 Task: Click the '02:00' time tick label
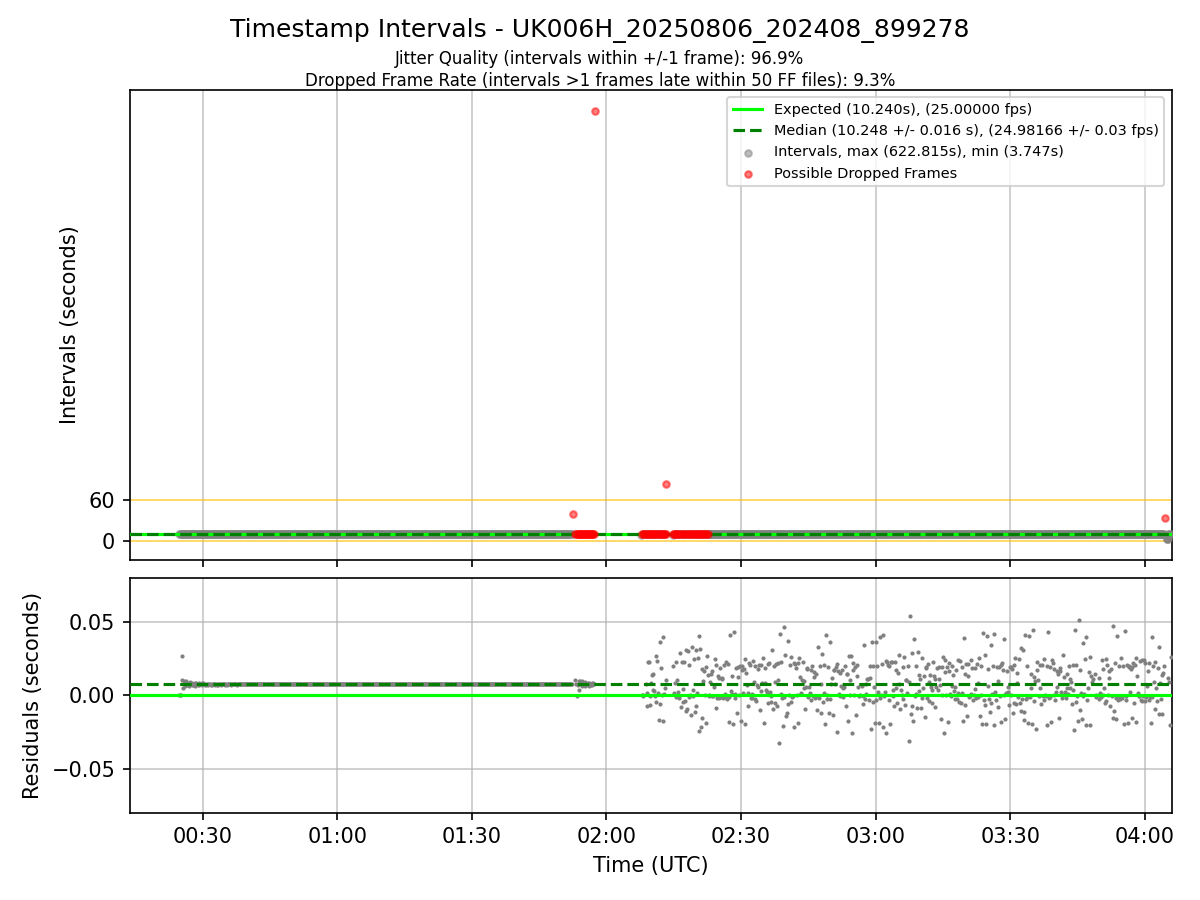pyautogui.click(x=606, y=835)
